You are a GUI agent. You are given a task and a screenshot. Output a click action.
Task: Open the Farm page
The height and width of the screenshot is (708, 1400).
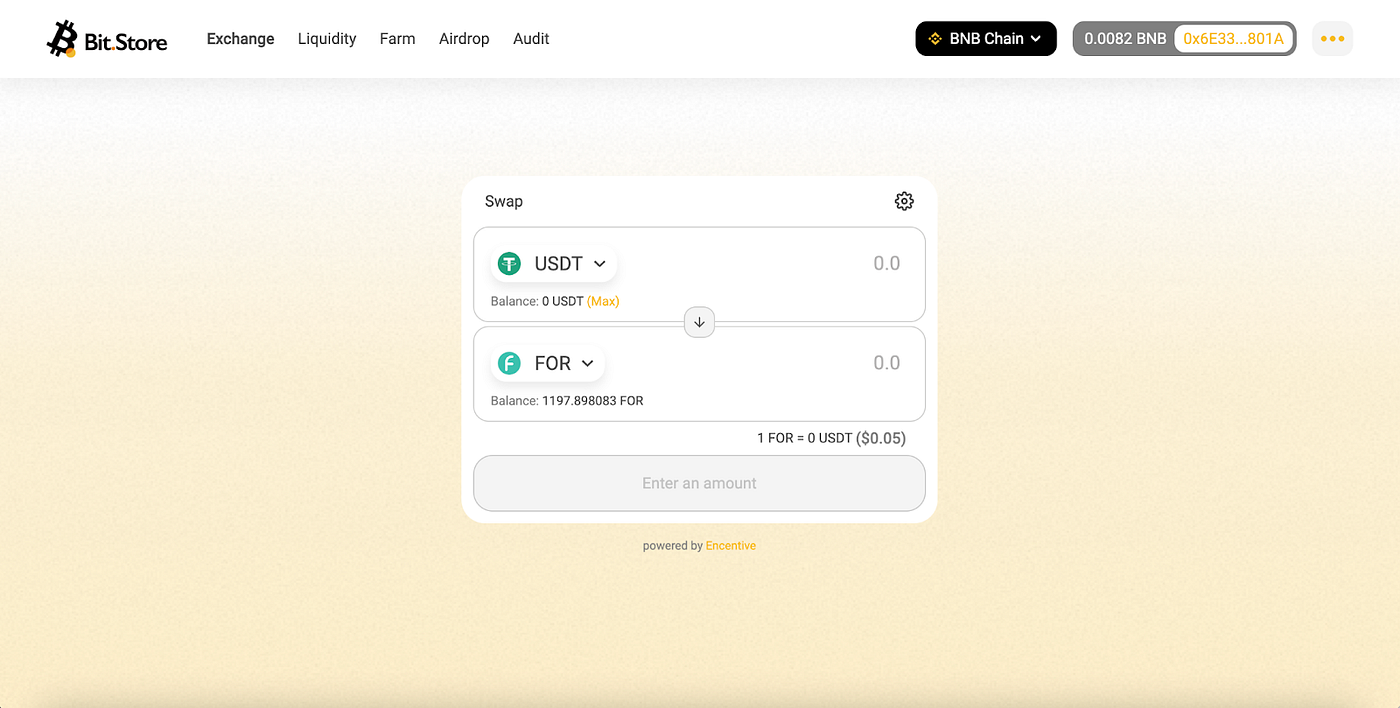point(397,39)
